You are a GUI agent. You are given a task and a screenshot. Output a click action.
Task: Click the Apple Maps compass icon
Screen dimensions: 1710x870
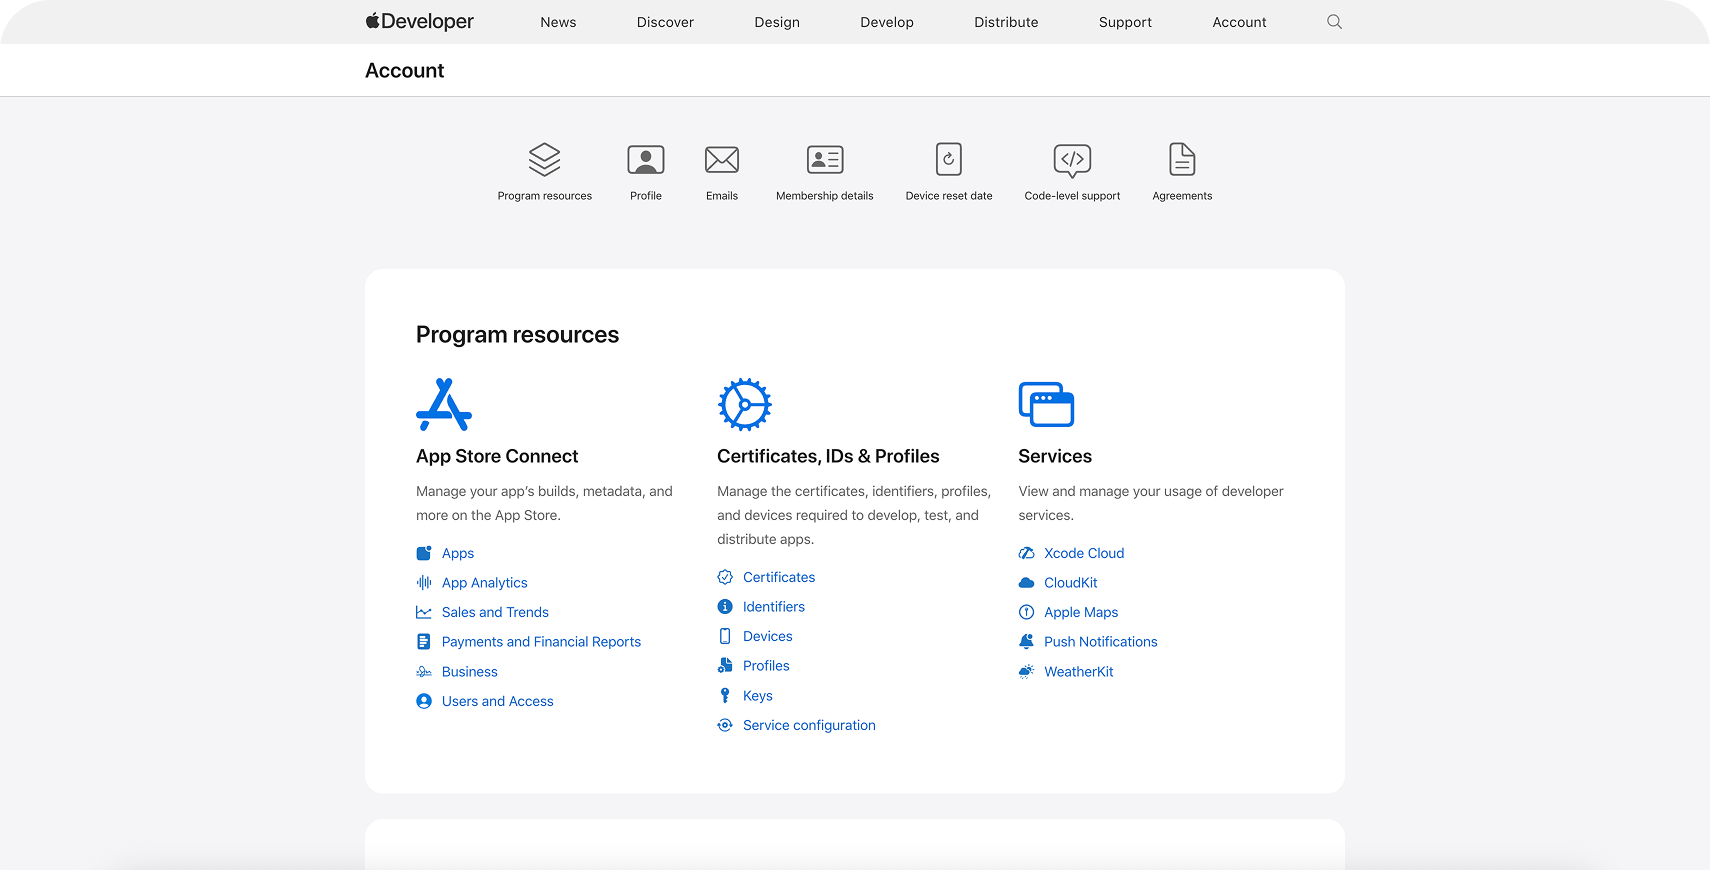[1026, 612]
